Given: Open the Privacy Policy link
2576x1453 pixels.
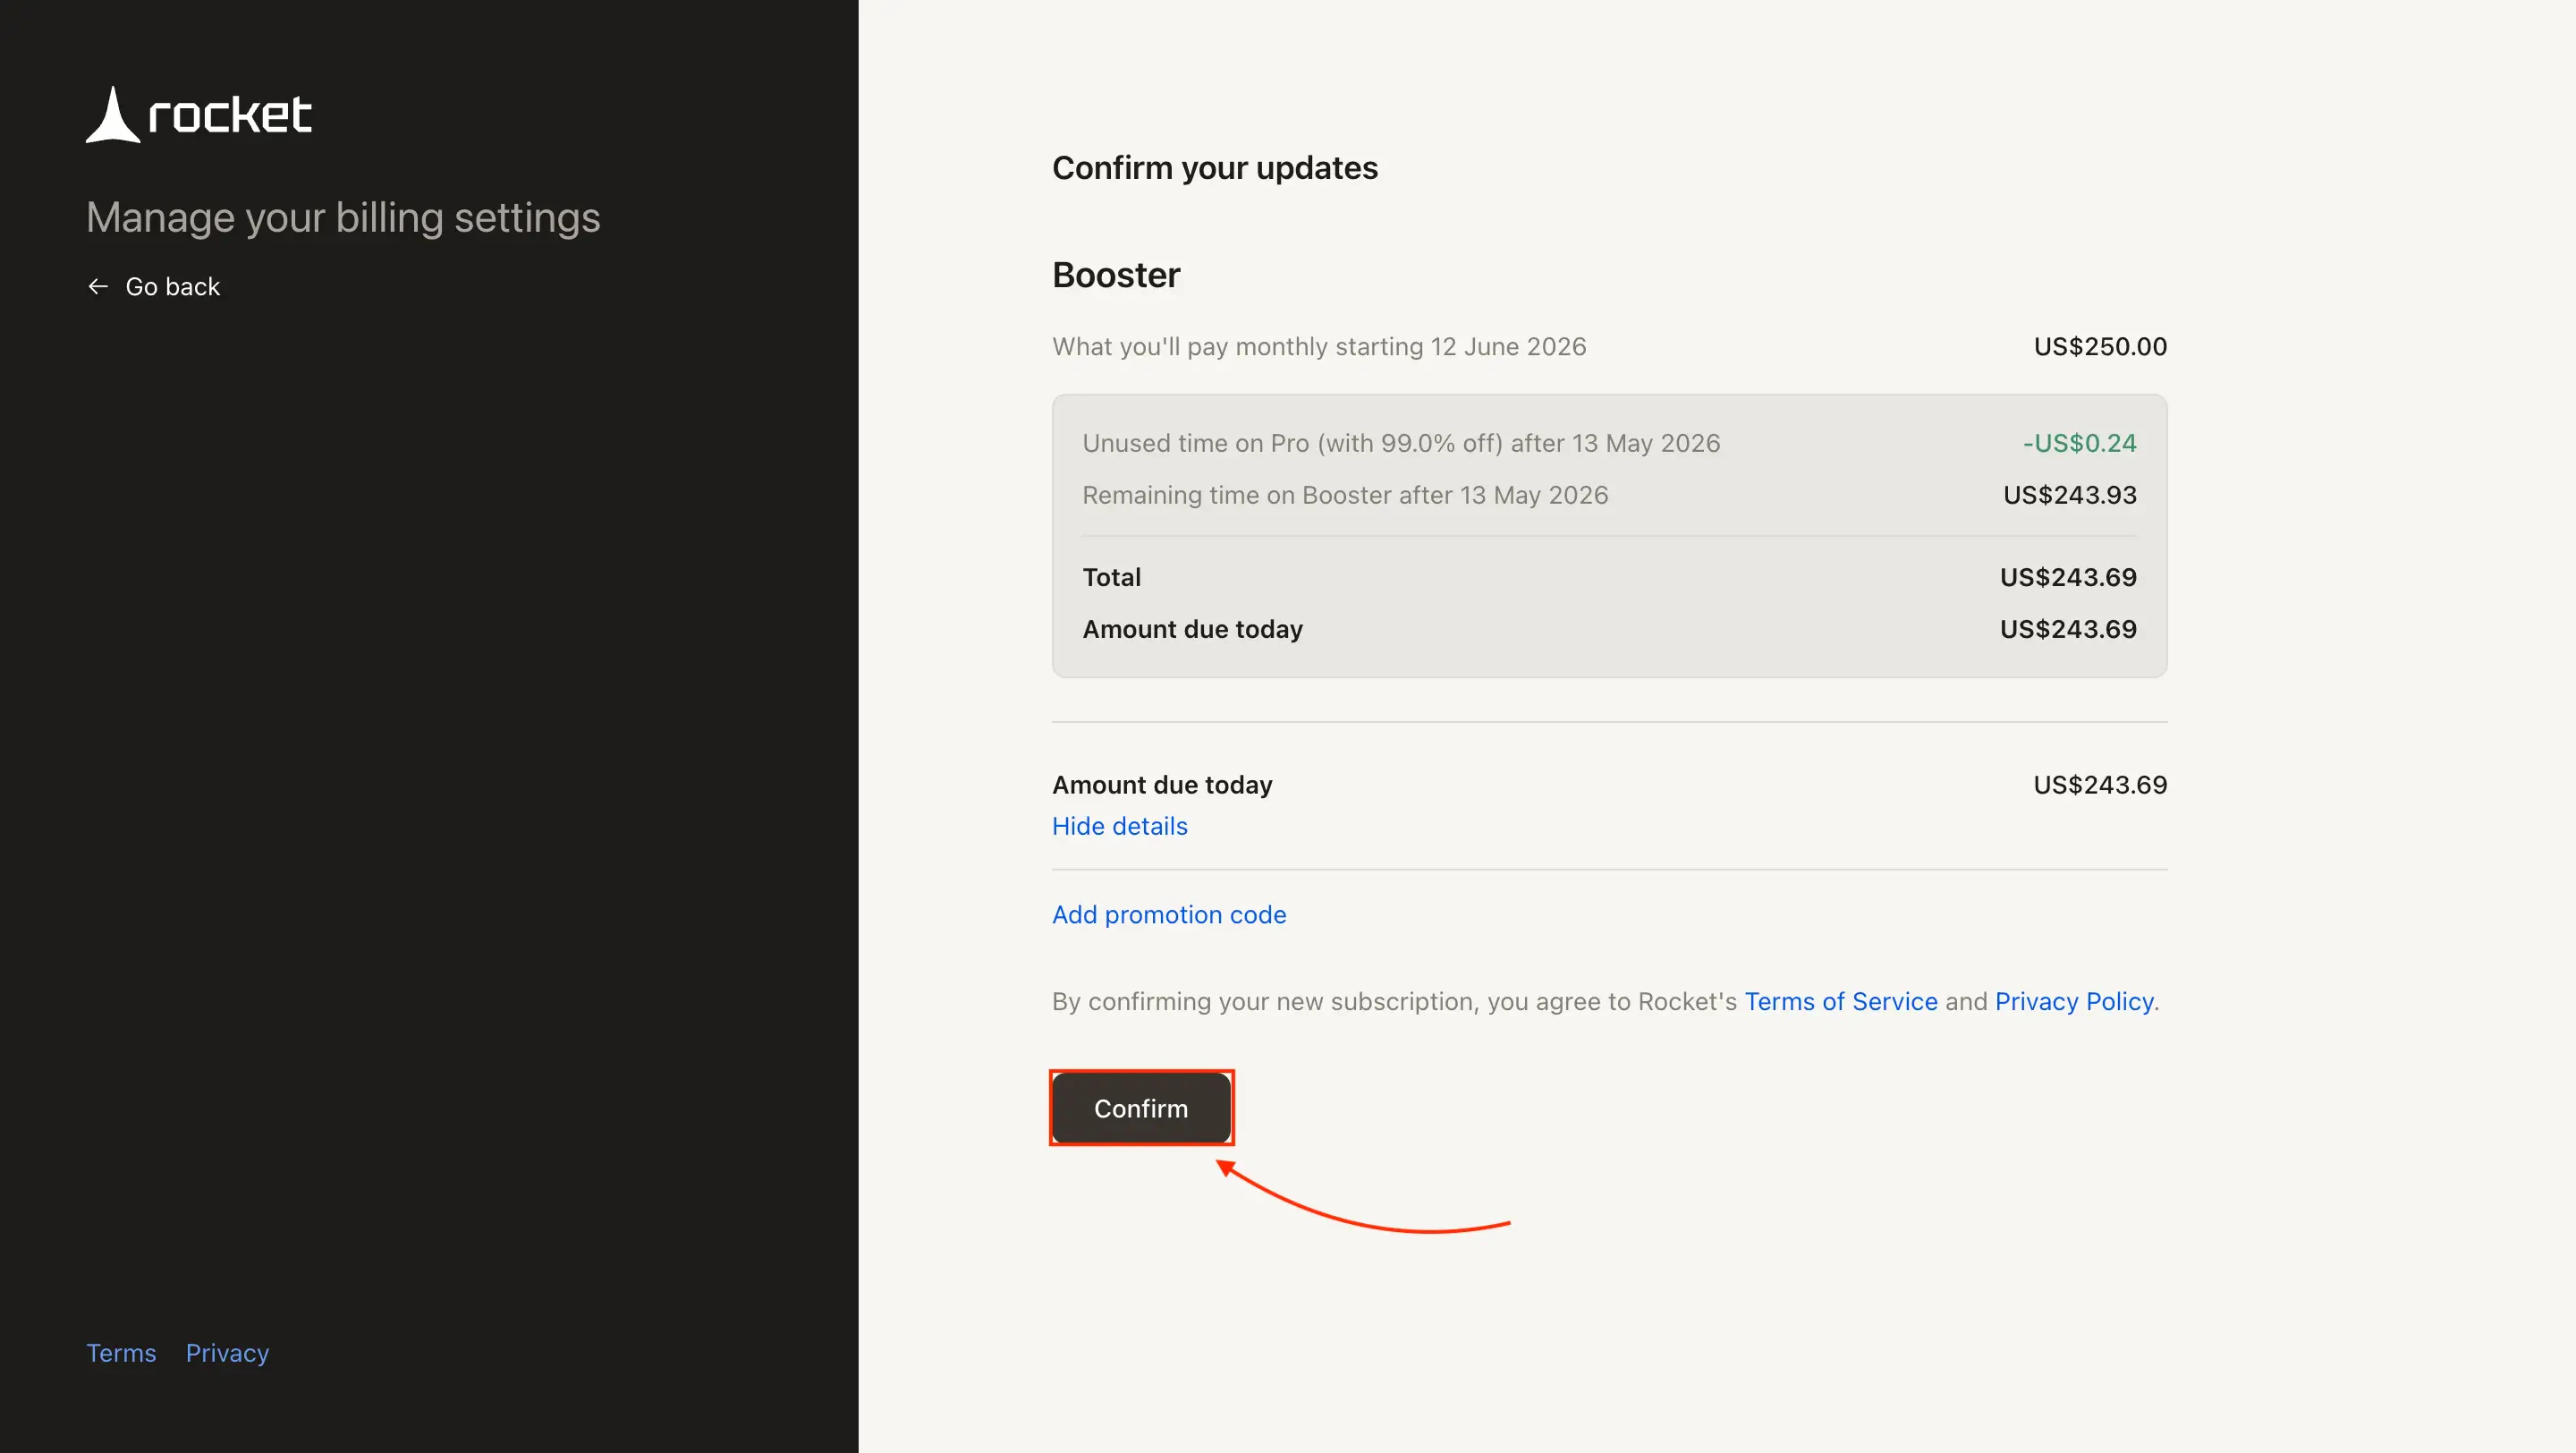Looking at the screenshot, I should pos(2074,1001).
